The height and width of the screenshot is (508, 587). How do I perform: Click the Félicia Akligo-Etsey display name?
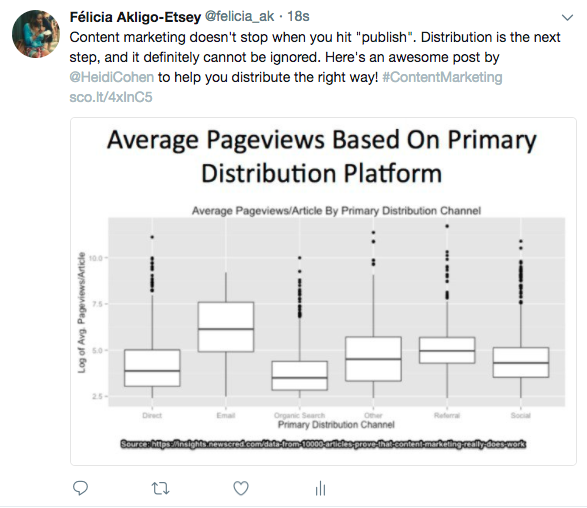tap(135, 17)
